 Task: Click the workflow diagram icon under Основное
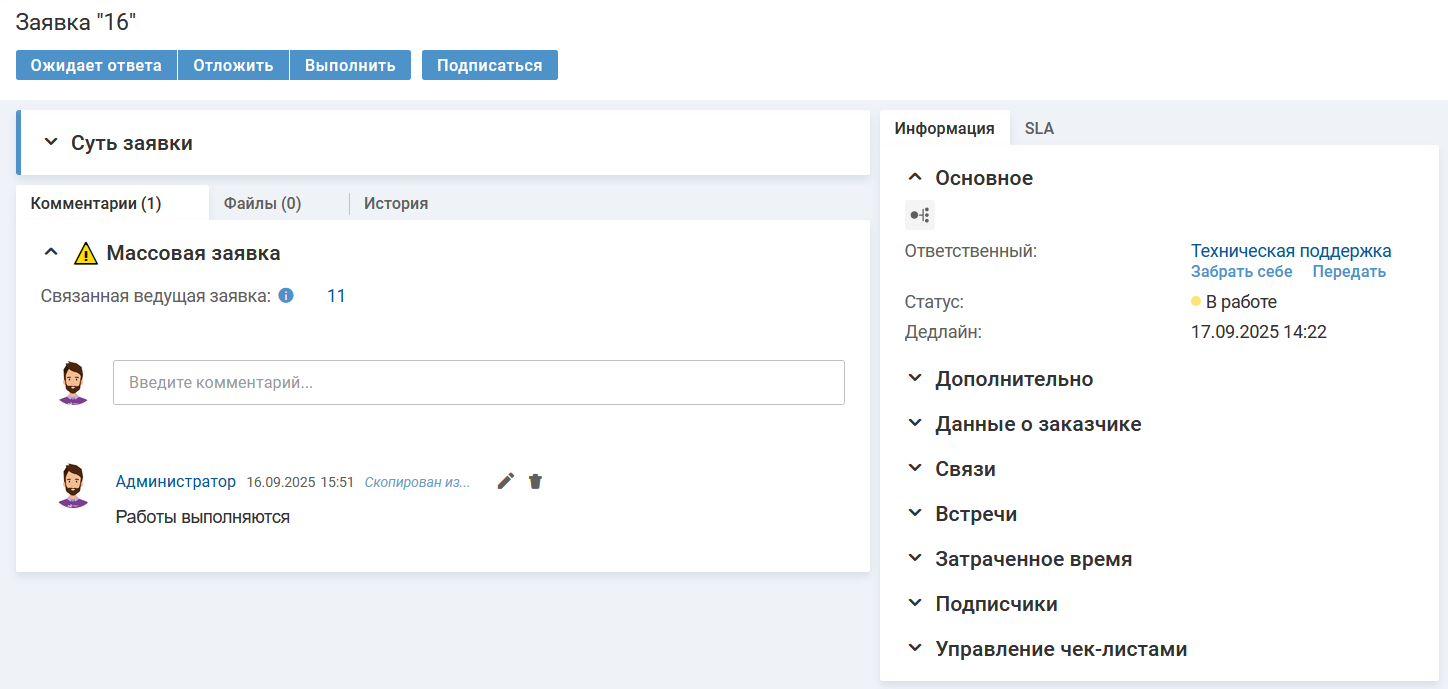click(919, 215)
